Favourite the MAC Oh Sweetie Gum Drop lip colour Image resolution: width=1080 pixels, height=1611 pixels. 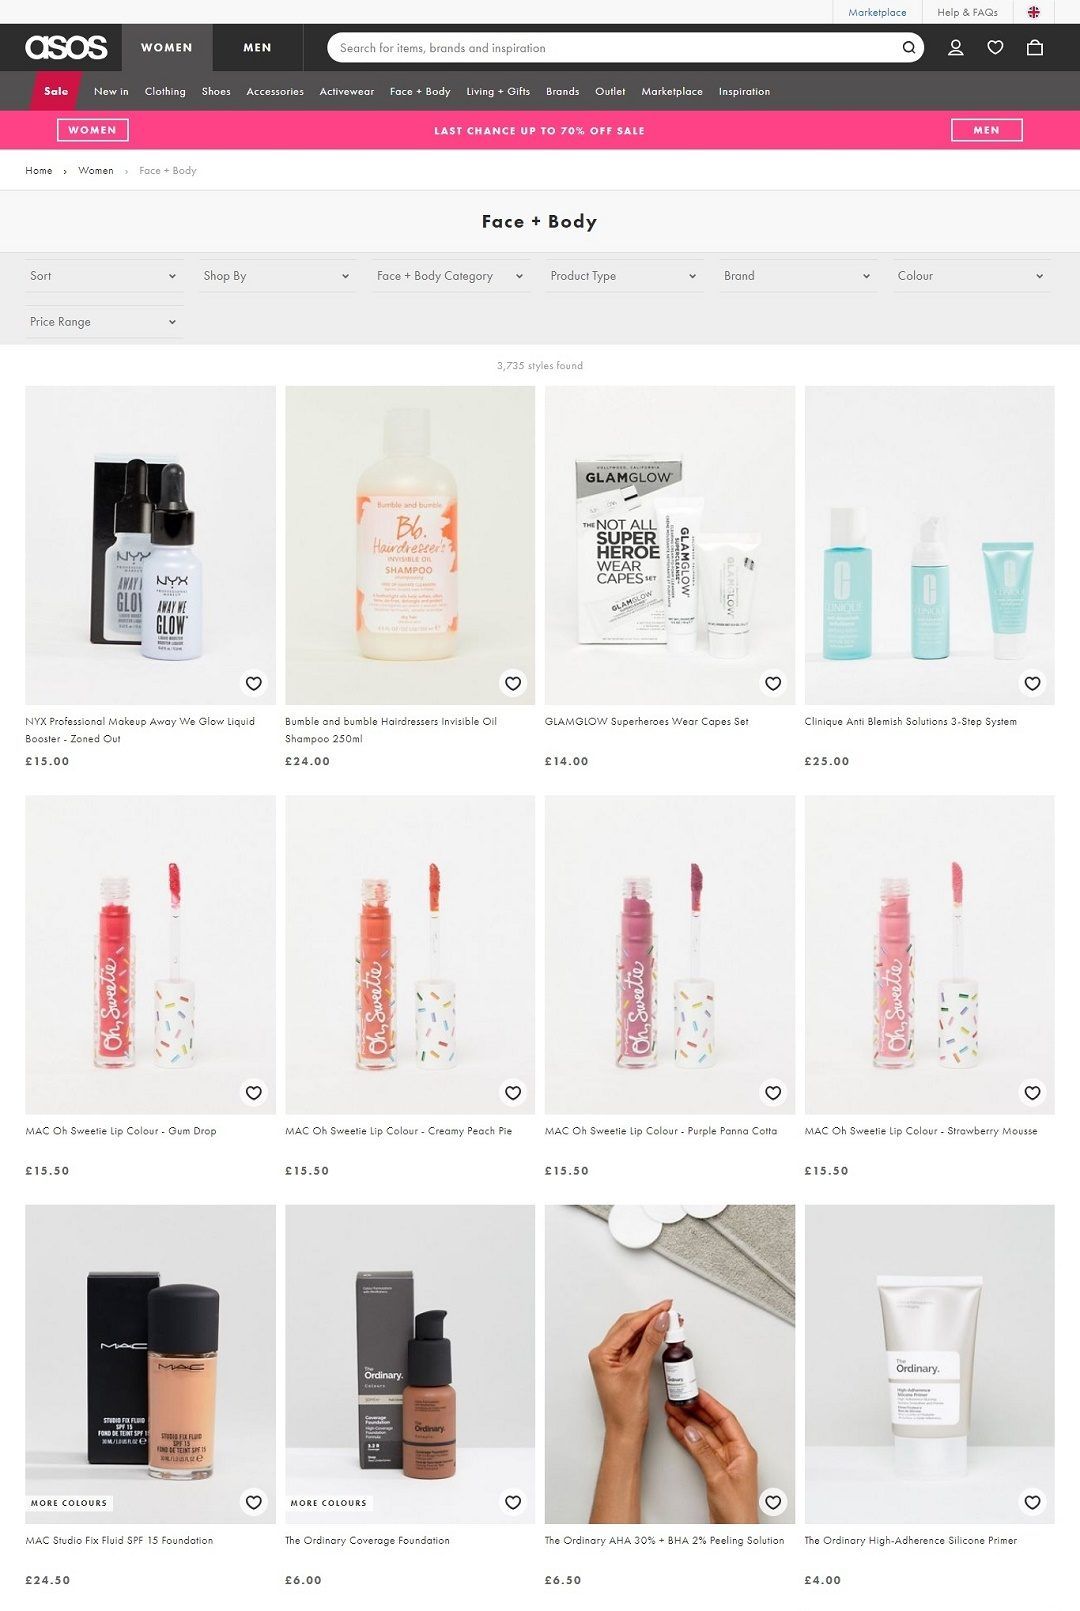coord(254,1093)
